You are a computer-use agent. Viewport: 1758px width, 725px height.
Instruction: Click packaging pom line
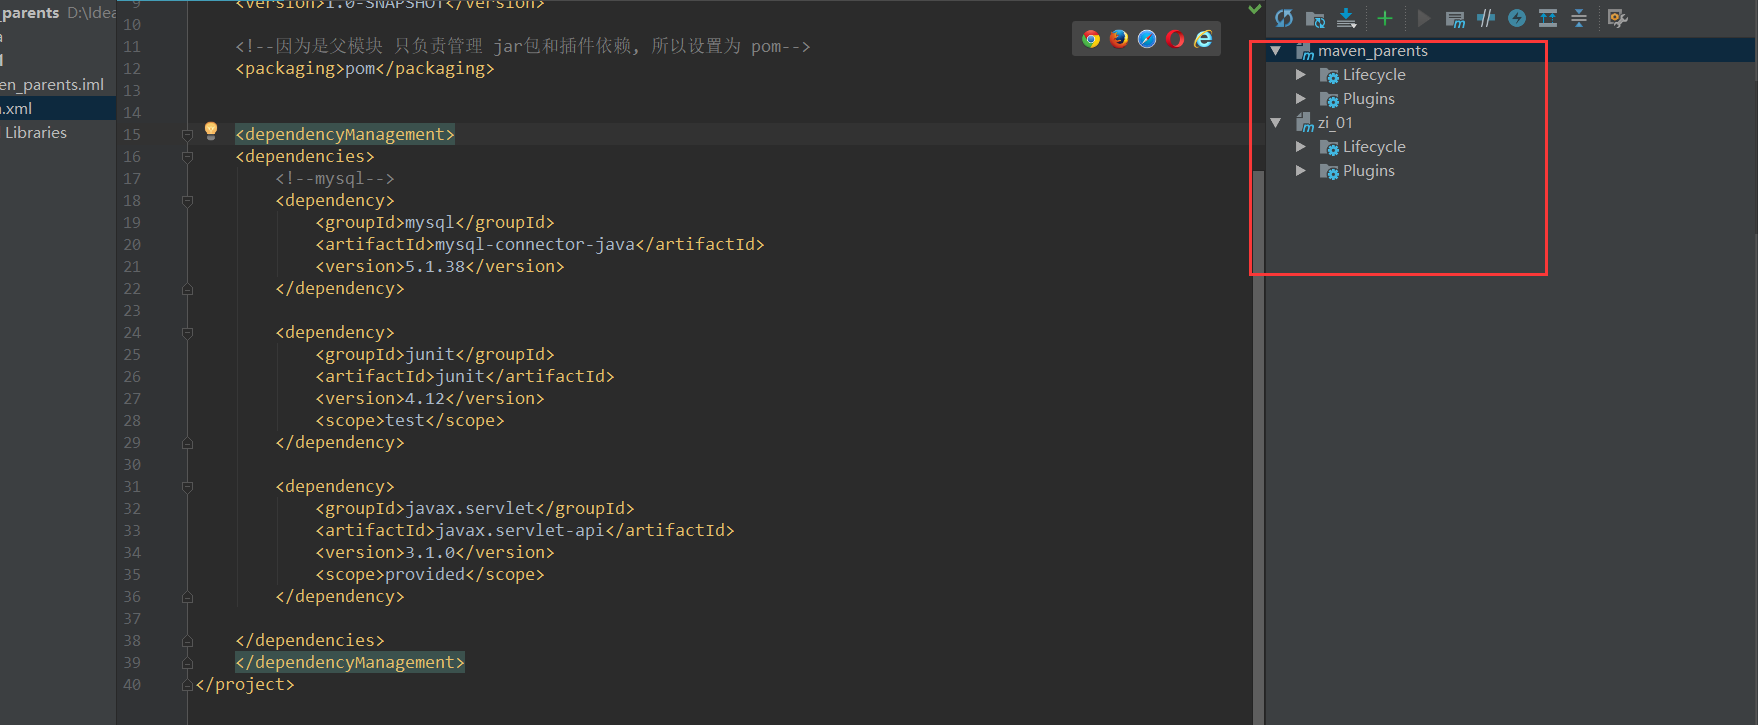tap(365, 68)
